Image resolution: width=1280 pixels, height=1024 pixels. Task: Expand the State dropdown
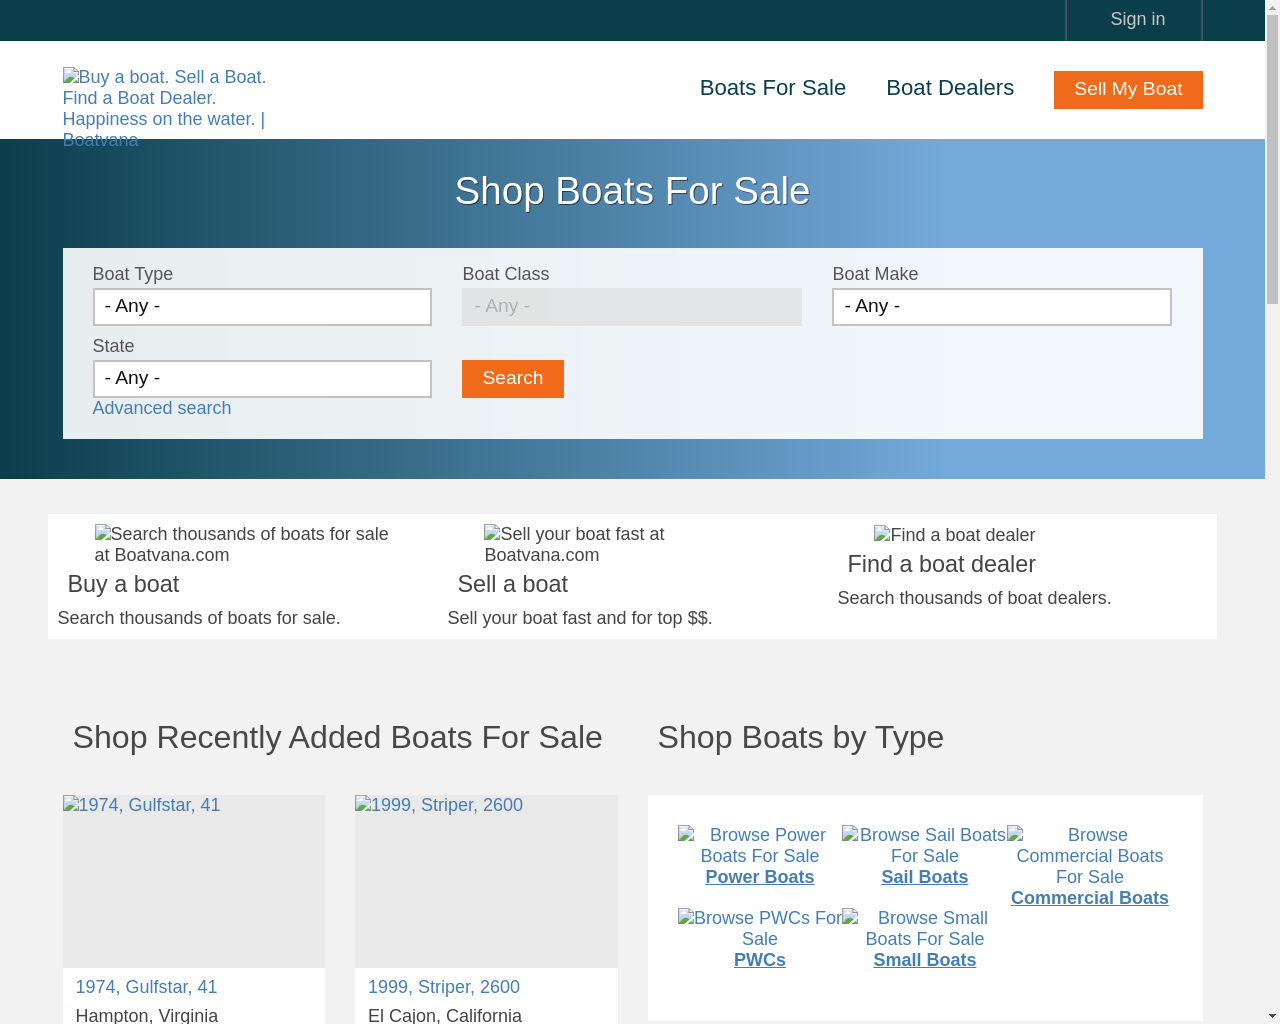pyautogui.click(x=262, y=379)
